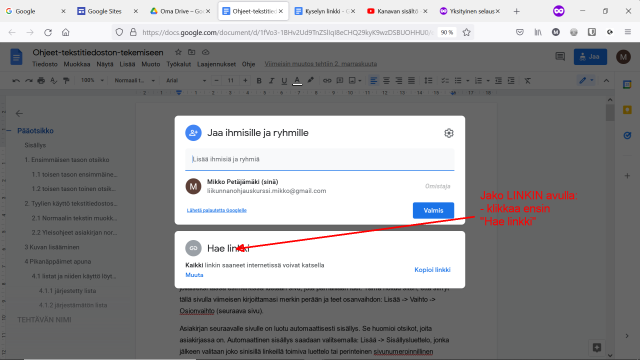
Task: Open the highlight color tool
Action: pos(311,80)
